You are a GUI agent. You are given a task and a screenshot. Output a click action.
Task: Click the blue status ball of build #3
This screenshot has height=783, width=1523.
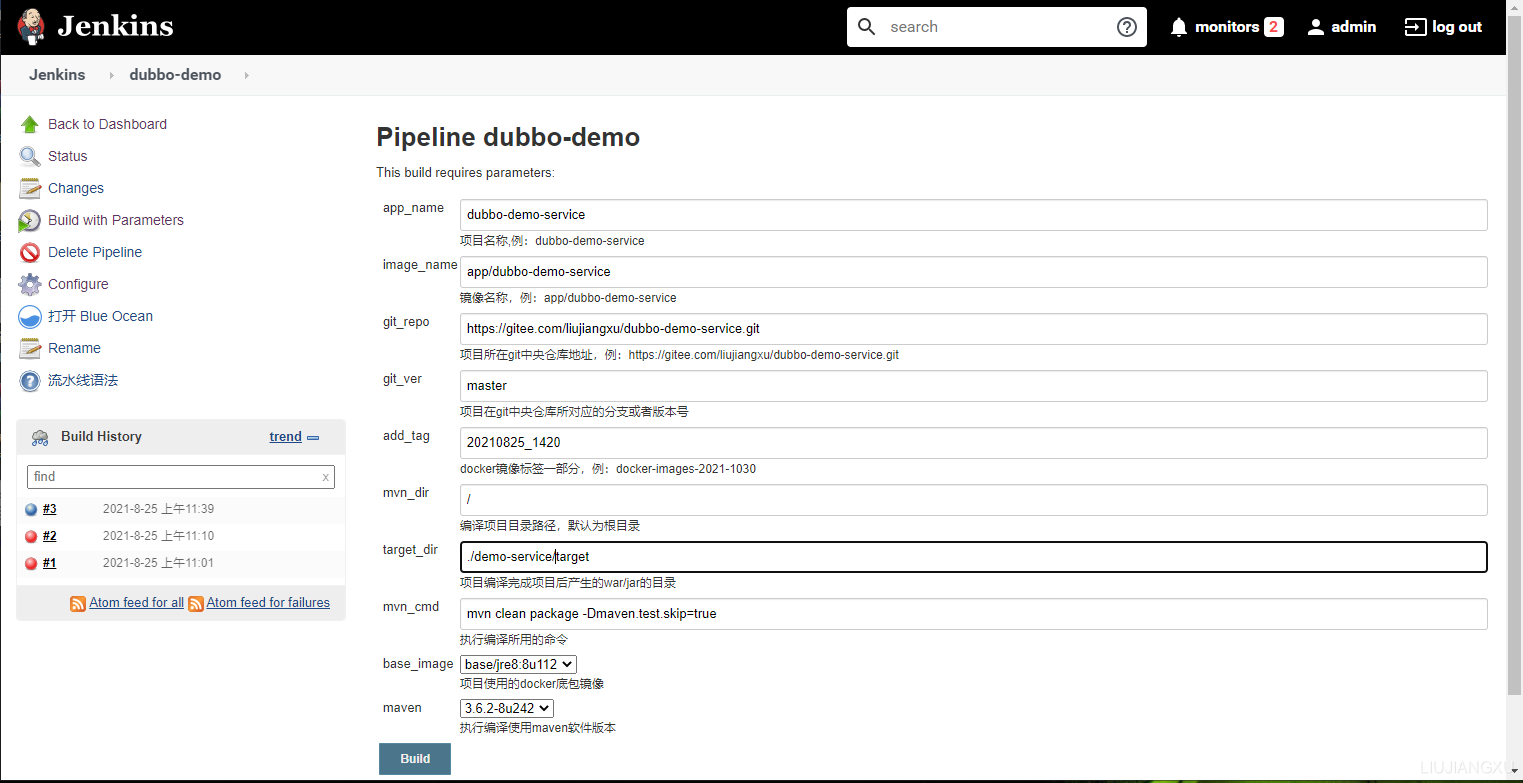pyautogui.click(x=31, y=509)
